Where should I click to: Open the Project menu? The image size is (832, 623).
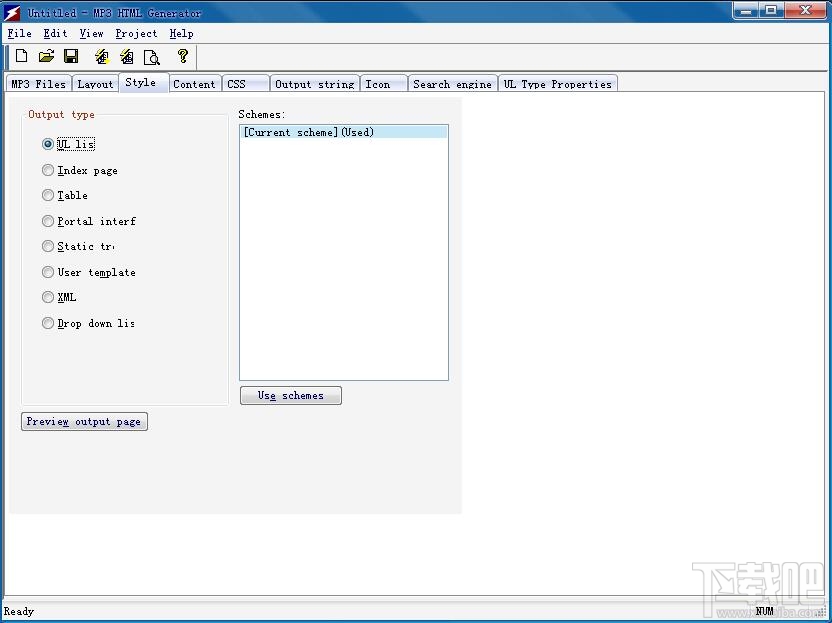(136, 33)
